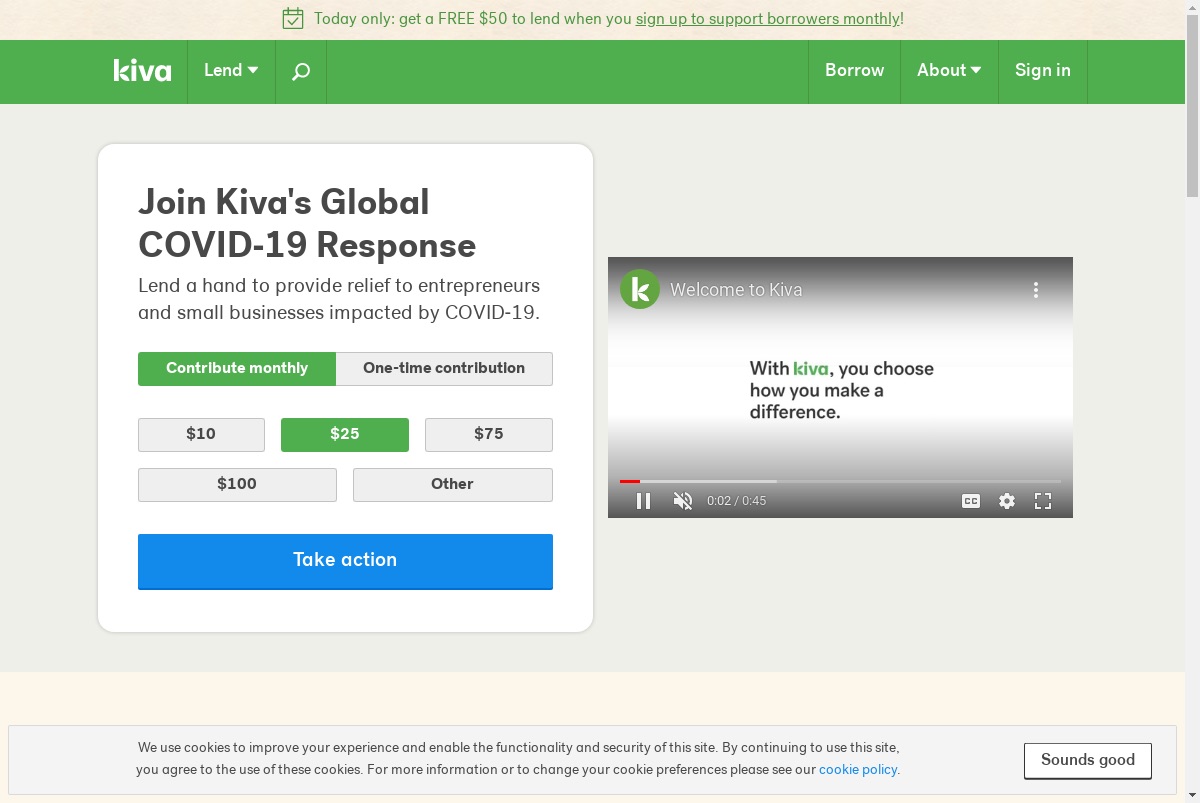Seek on the video progress bar
The width and height of the screenshot is (1200, 803).
[840, 481]
